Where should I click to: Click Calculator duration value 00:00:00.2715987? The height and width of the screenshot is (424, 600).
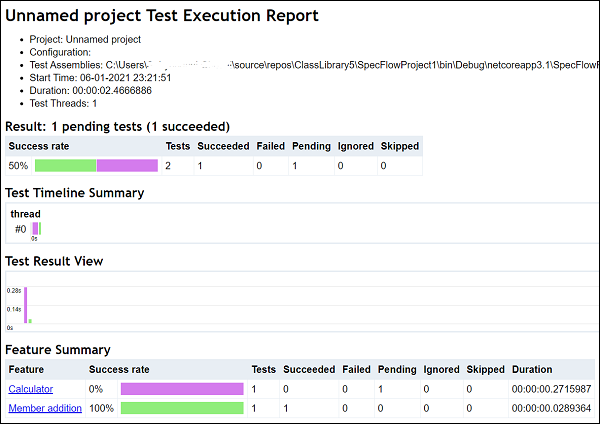pyautogui.click(x=550, y=389)
